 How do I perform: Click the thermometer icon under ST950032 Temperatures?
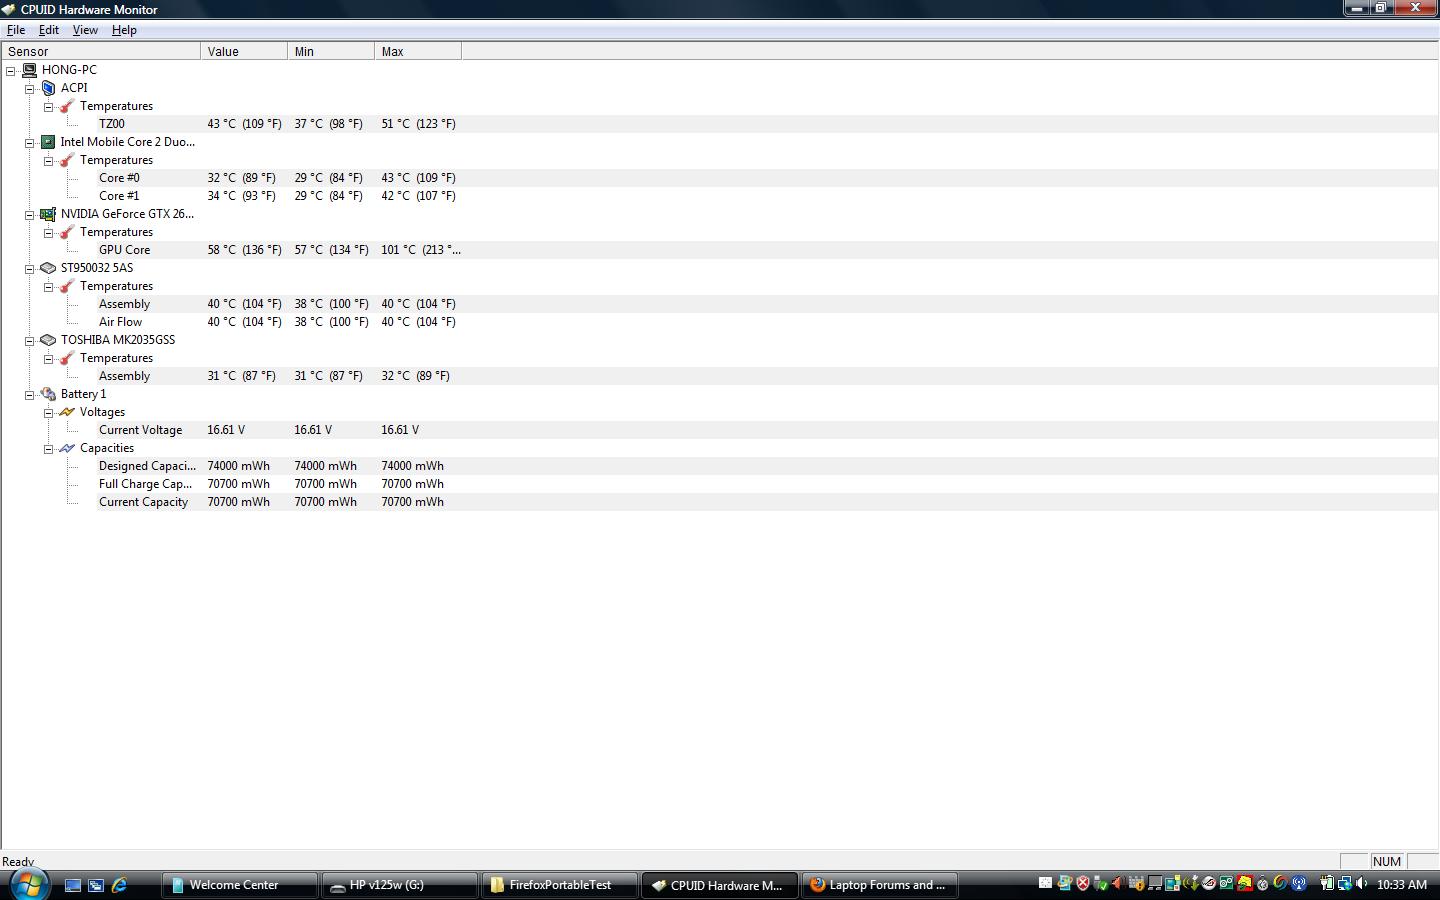[67, 286]
